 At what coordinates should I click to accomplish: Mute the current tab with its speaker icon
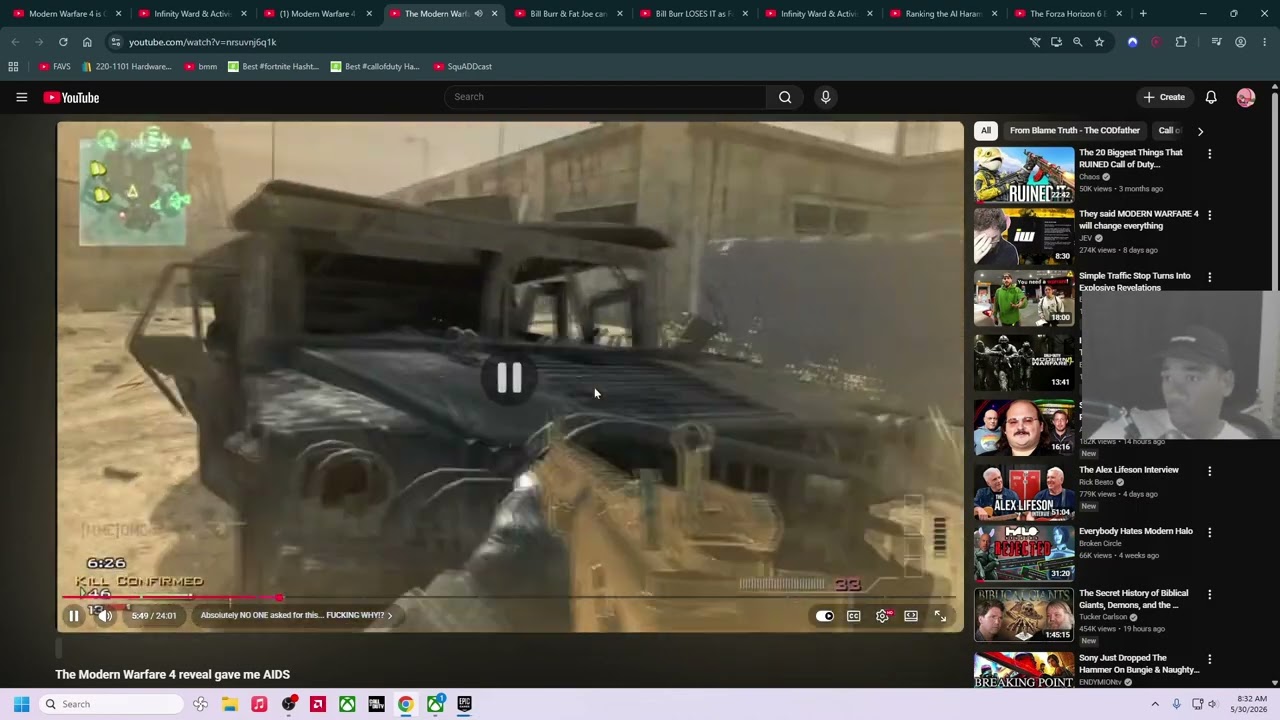[x=478, y=14]
